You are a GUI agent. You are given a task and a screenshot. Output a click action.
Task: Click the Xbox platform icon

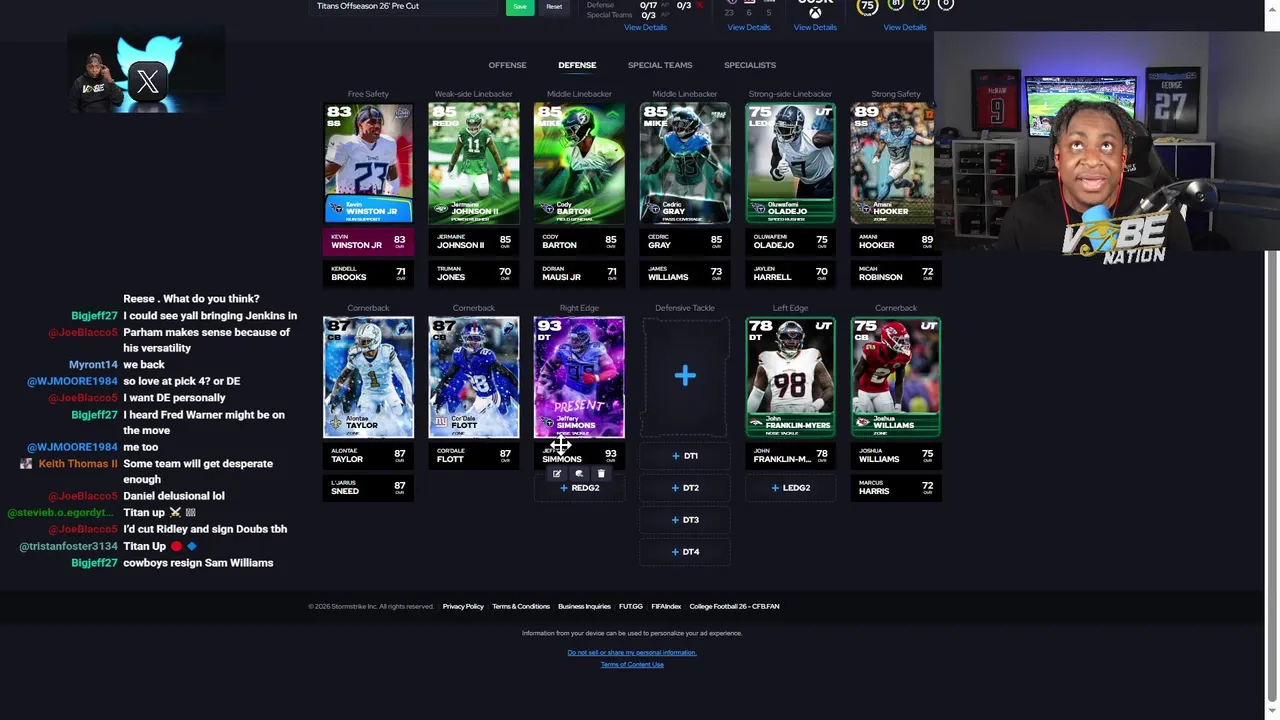815,12
